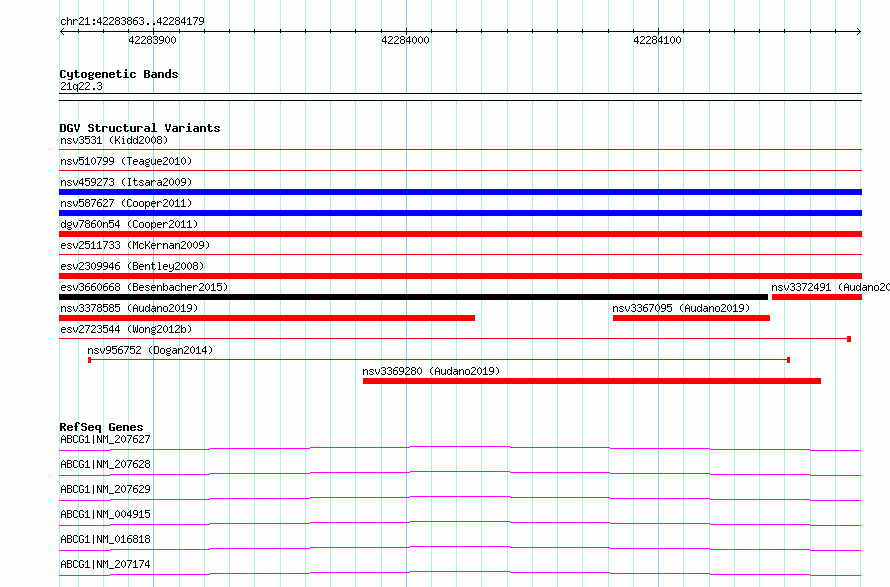The image size is (890, 587).
Task: Click the right end marker of esv2723544
Action: click(849, 339)
